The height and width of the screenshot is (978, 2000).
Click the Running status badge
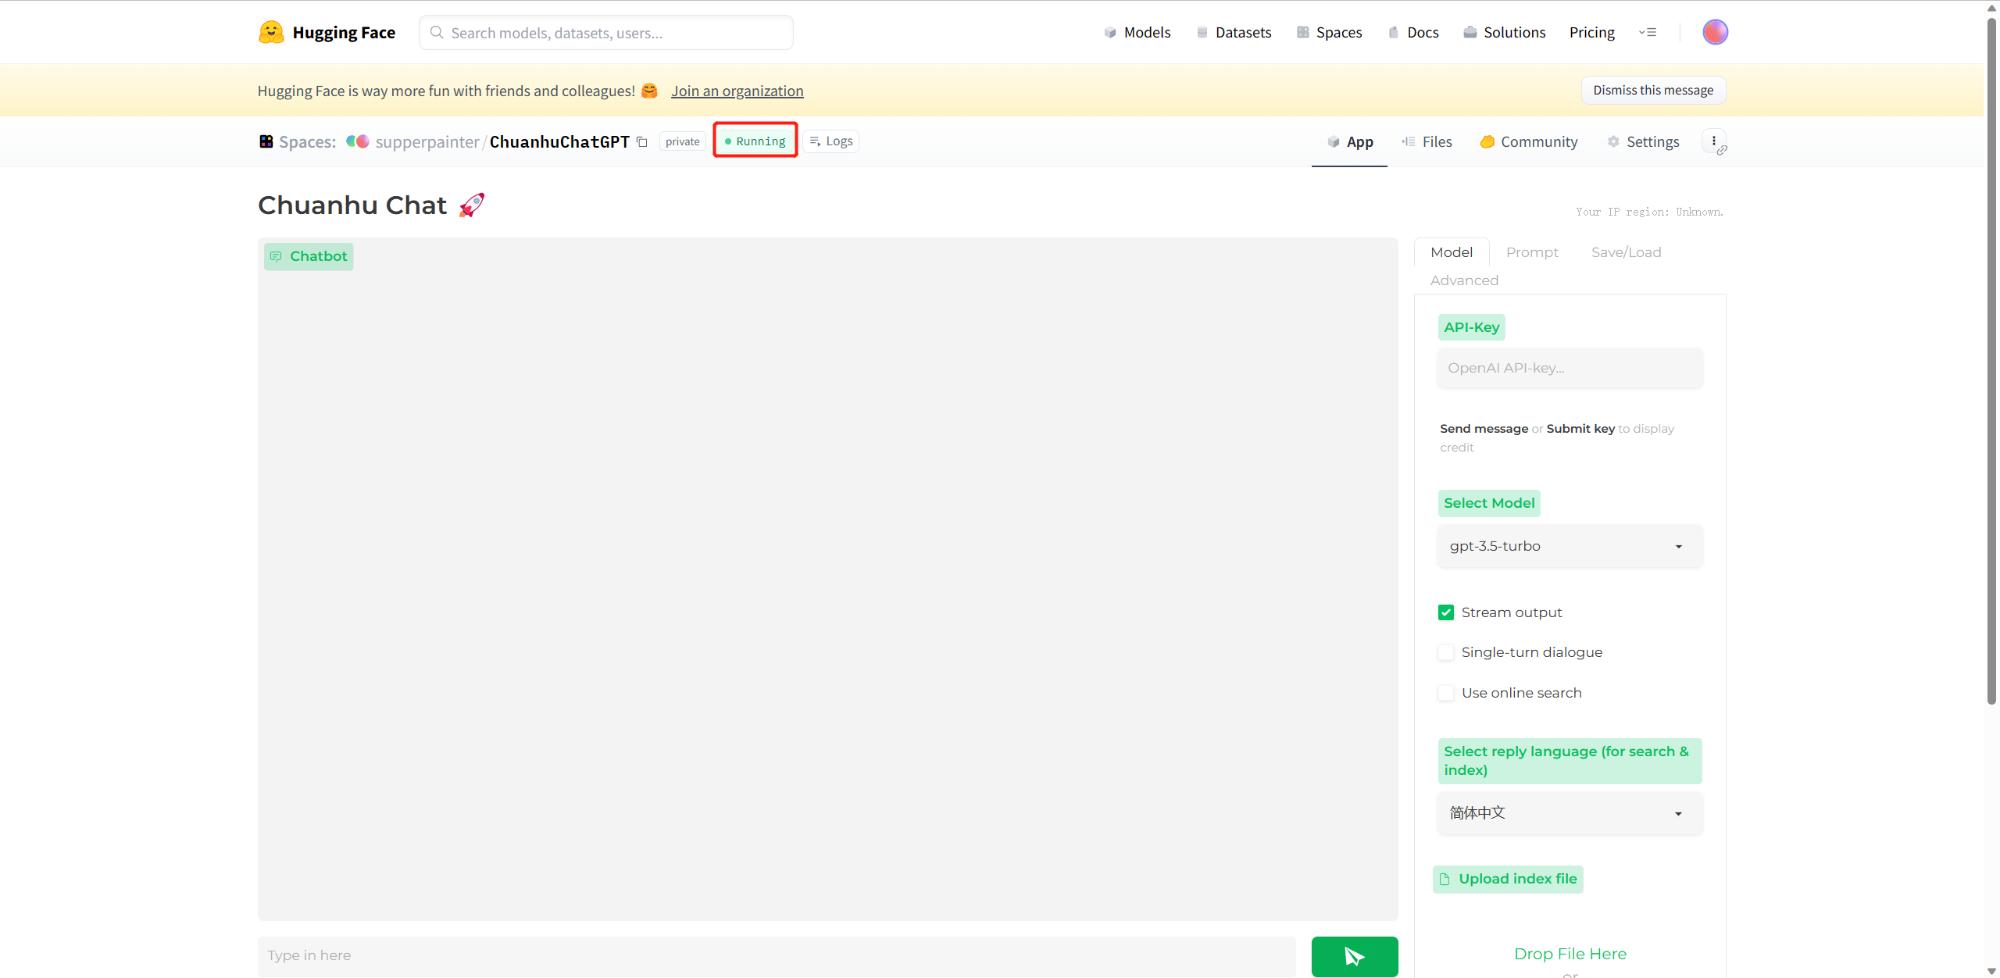click(x=755, y=141)
